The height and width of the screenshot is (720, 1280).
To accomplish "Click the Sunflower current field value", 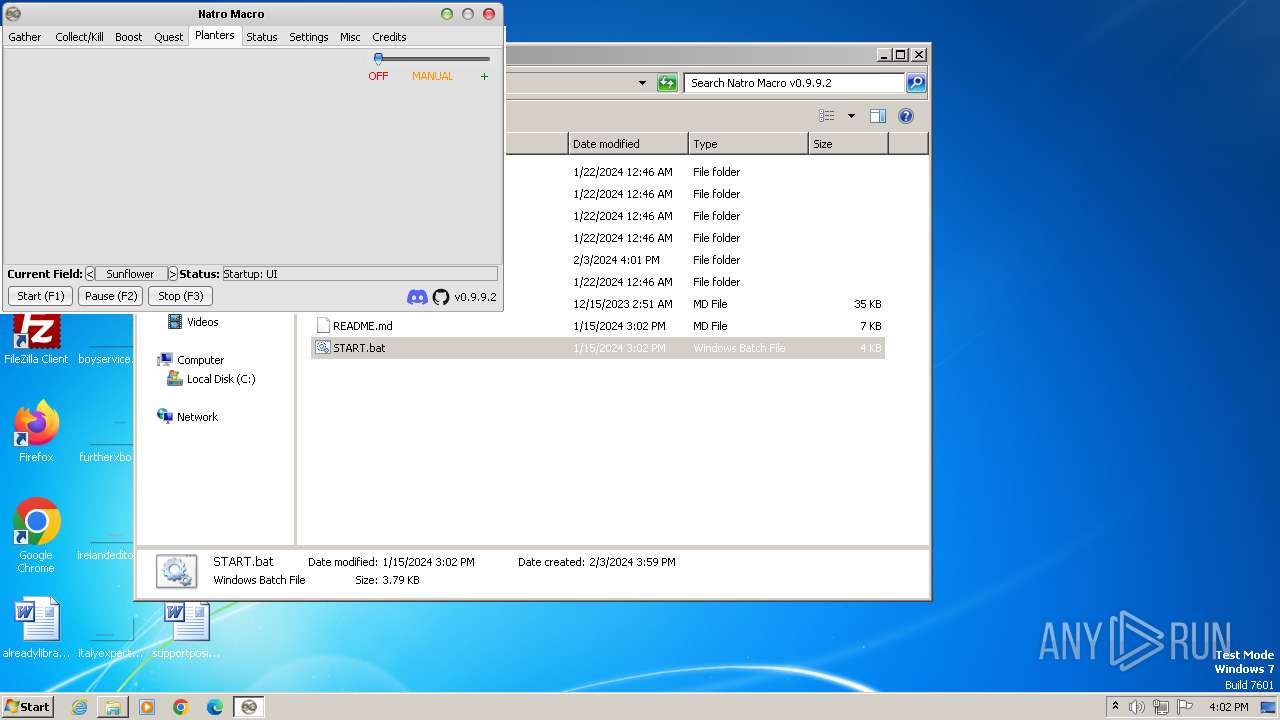I will pyautogui.click(x=131, y=273).
